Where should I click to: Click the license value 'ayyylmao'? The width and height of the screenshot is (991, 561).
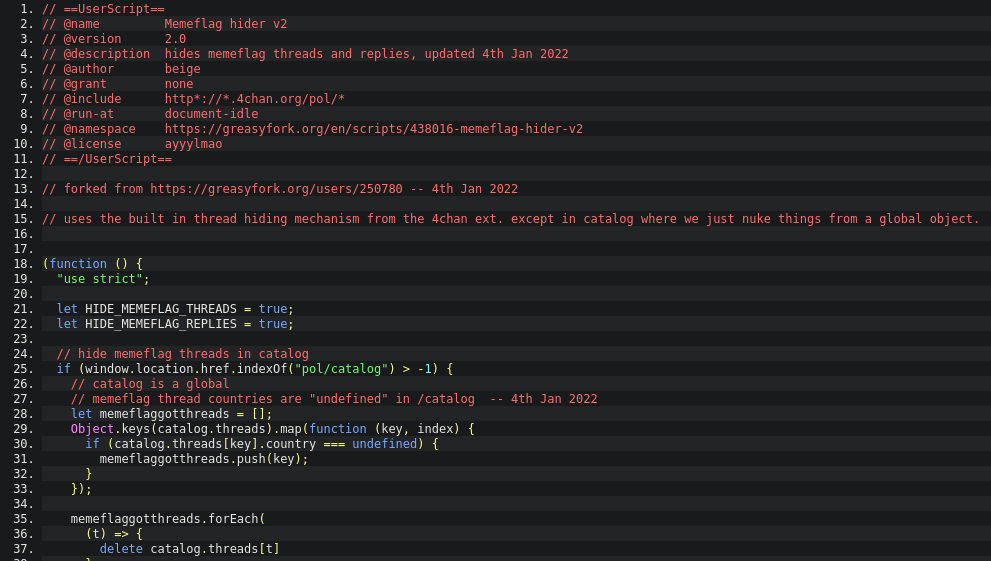pyautogui.click(x=193, y=144)
